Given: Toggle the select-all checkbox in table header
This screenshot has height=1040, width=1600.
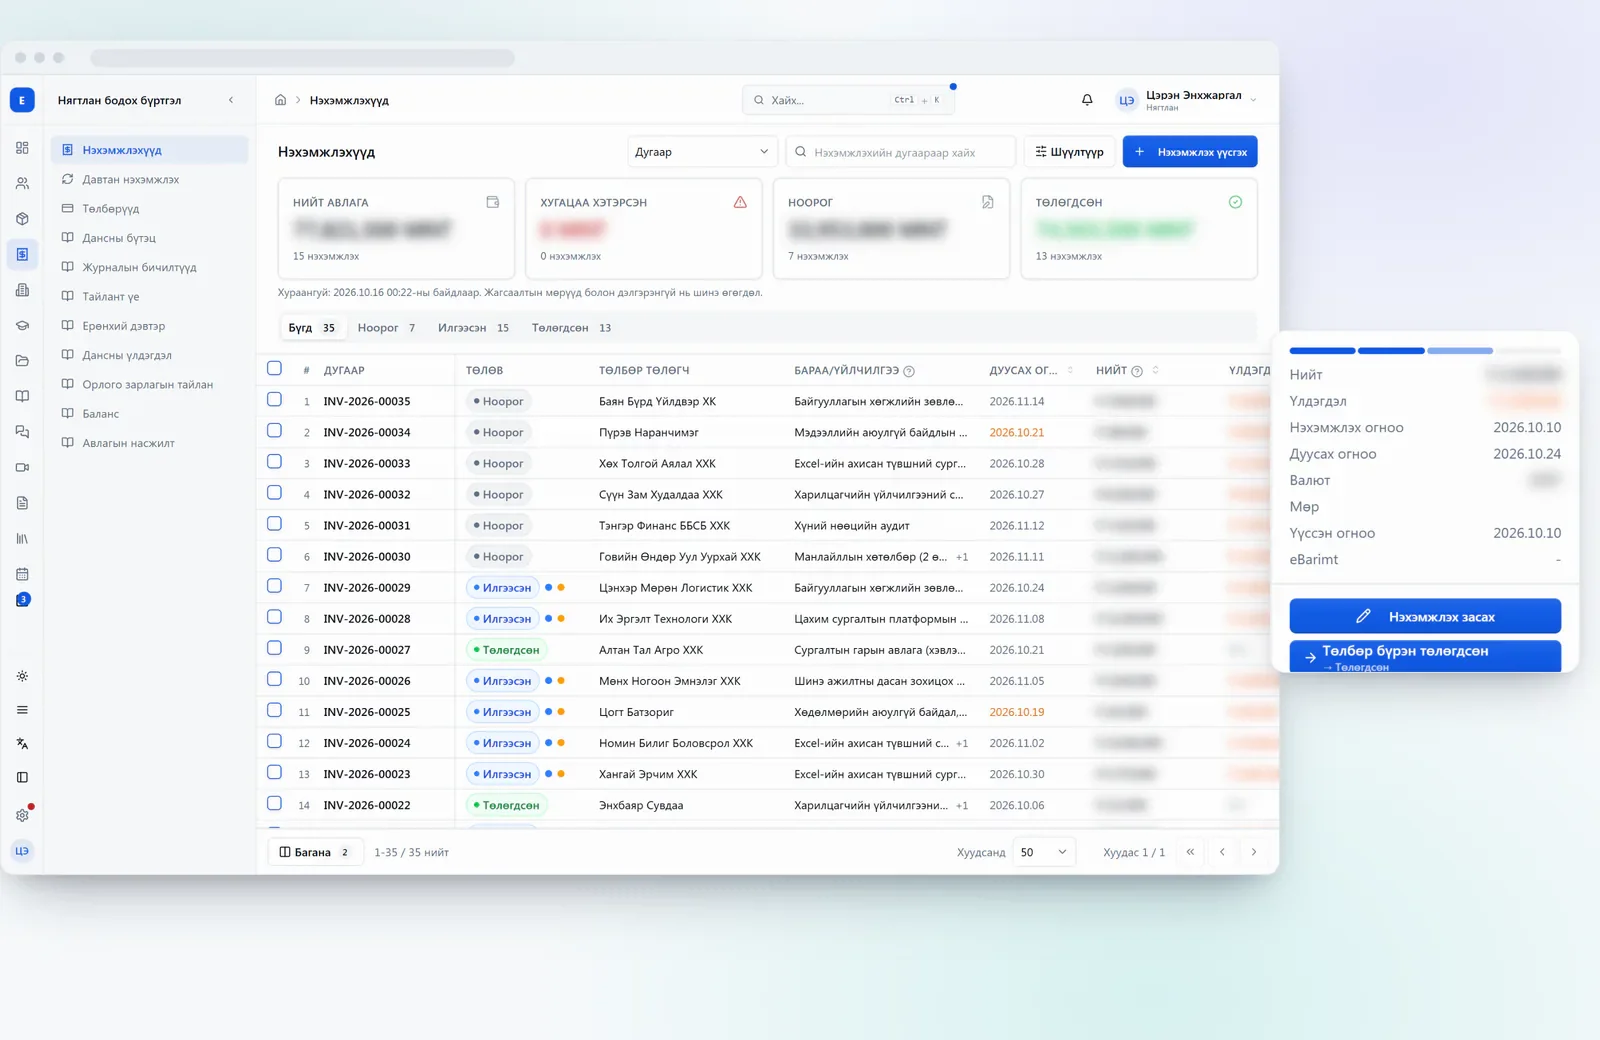Looking at the screenshot, I should click(x=274, y=368).
